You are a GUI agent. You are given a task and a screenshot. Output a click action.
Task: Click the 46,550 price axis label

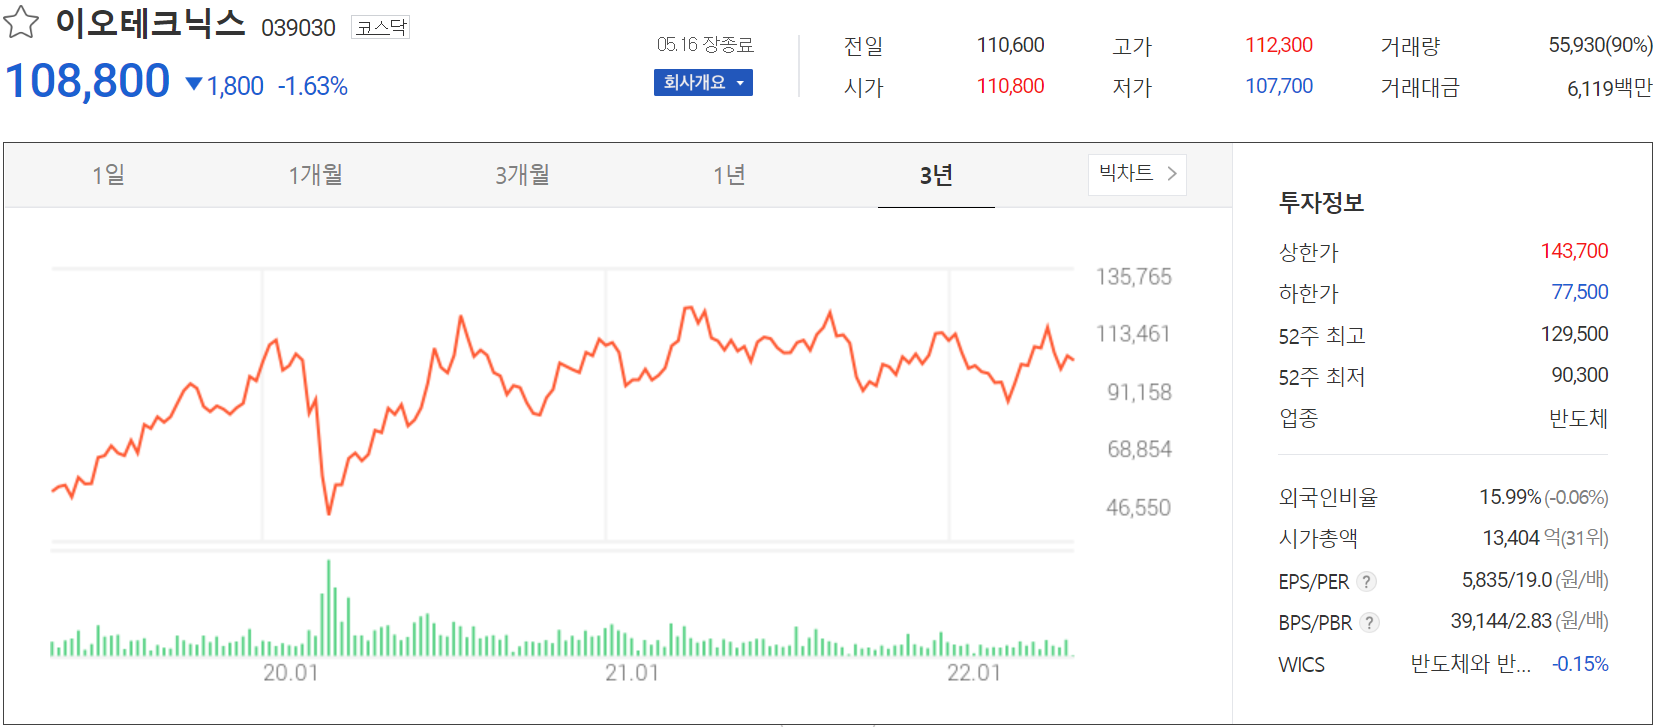tap(1138, 508)
